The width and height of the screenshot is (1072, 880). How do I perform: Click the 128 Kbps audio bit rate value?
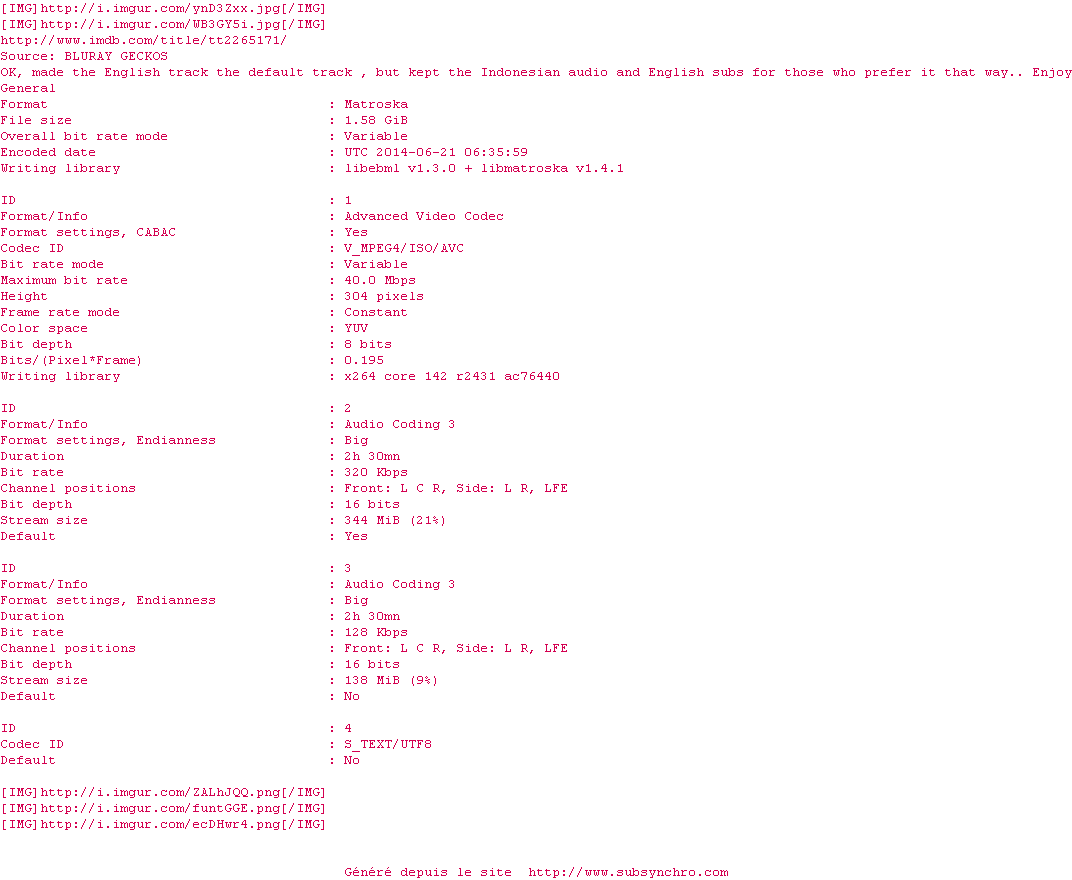376,632
